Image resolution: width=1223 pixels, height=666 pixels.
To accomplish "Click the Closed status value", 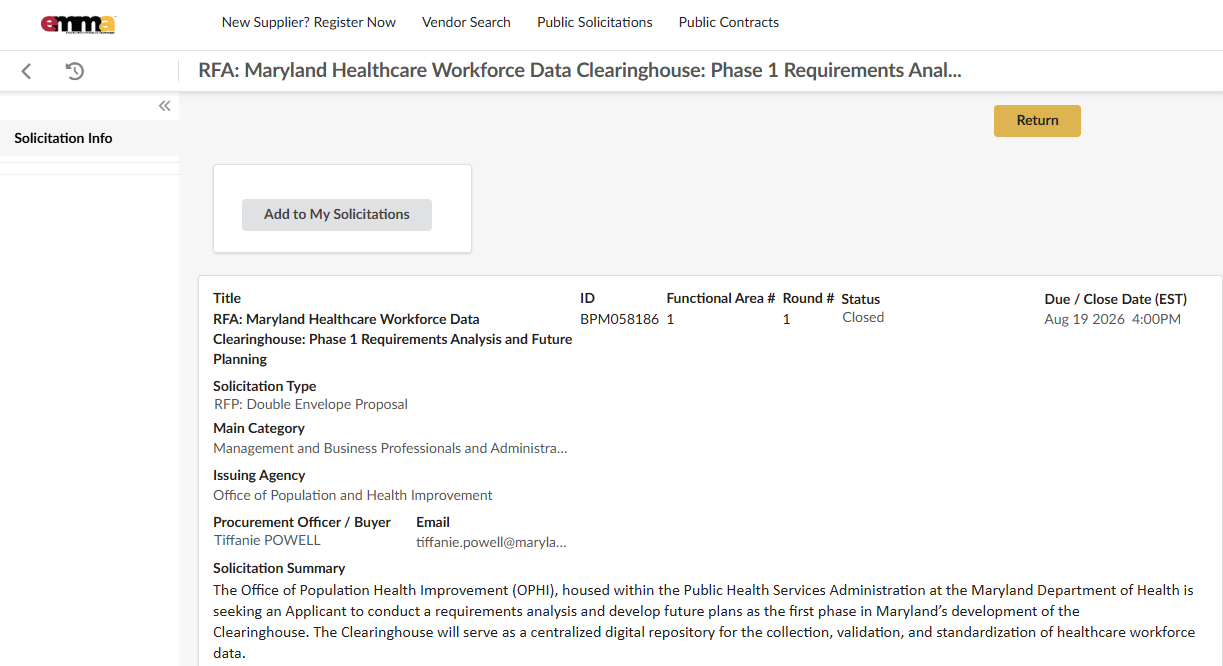I will [863, 317].
